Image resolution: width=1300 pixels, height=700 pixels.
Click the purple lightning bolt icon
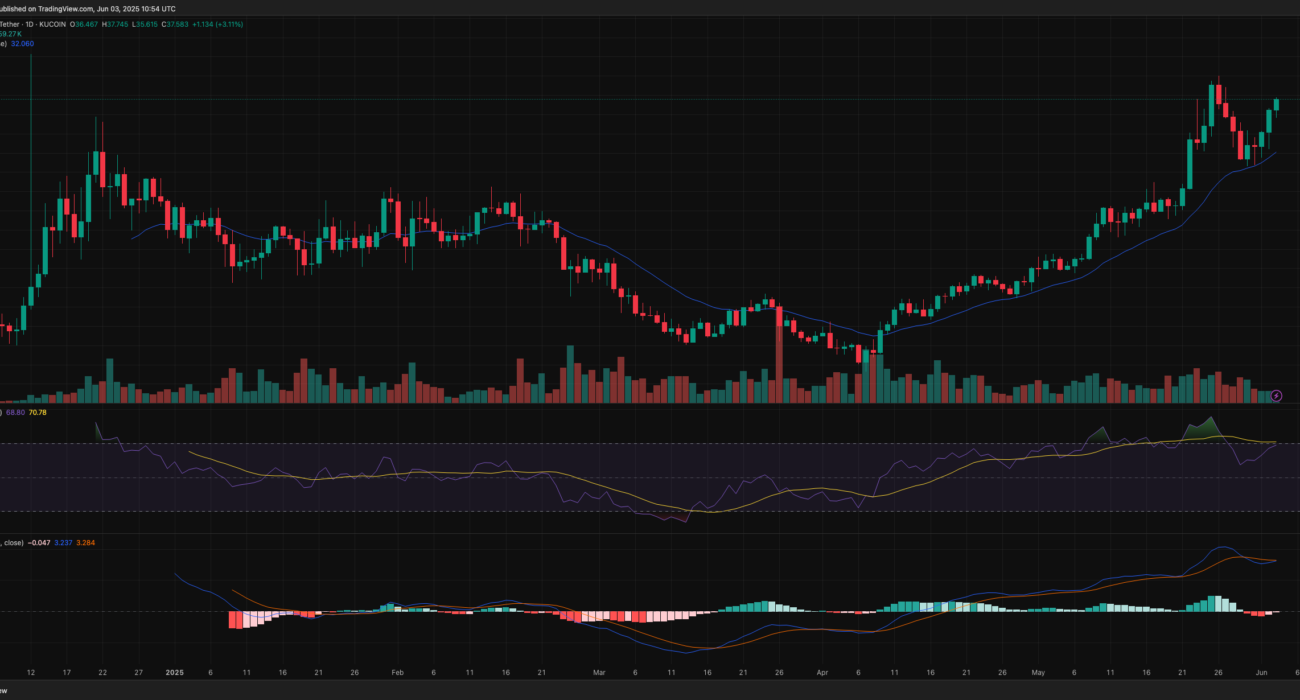(x=1276, y=397)
